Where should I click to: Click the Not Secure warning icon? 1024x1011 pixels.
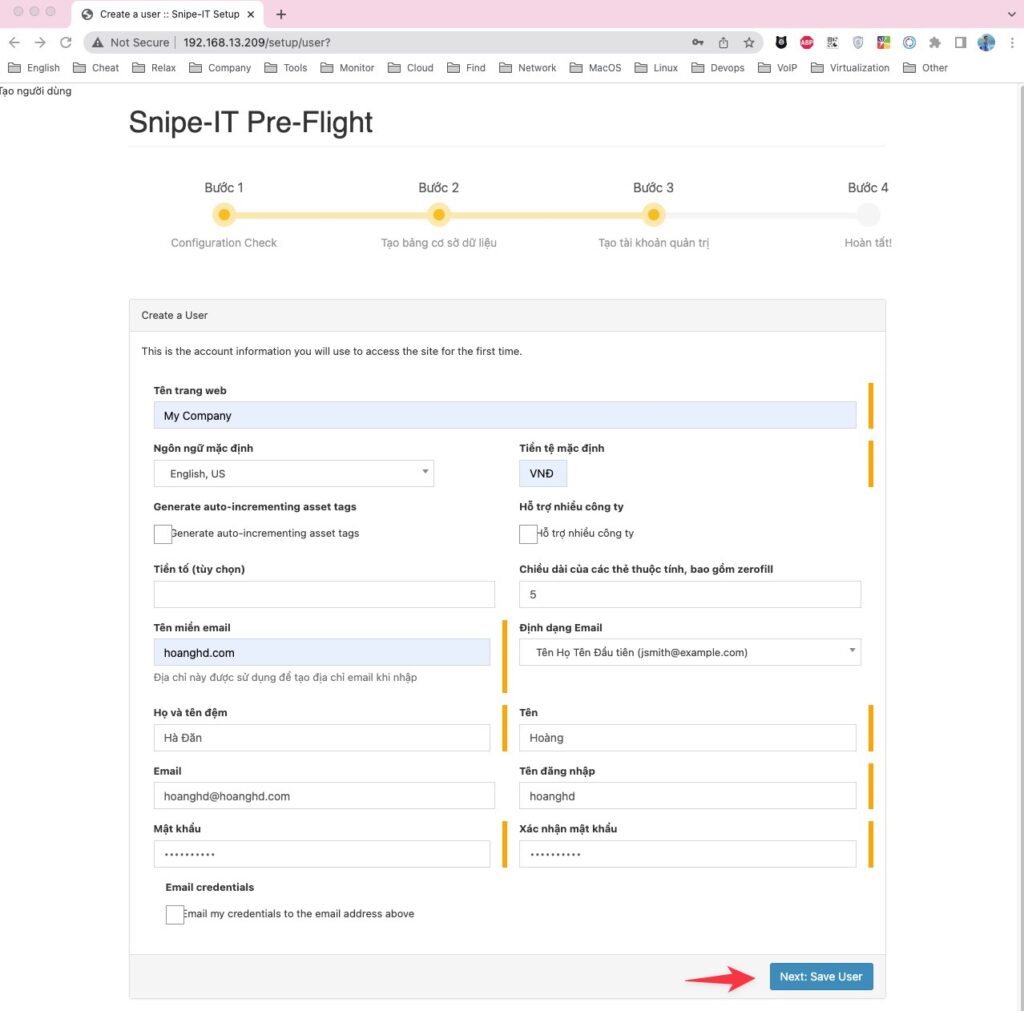[x=97, y=42]
